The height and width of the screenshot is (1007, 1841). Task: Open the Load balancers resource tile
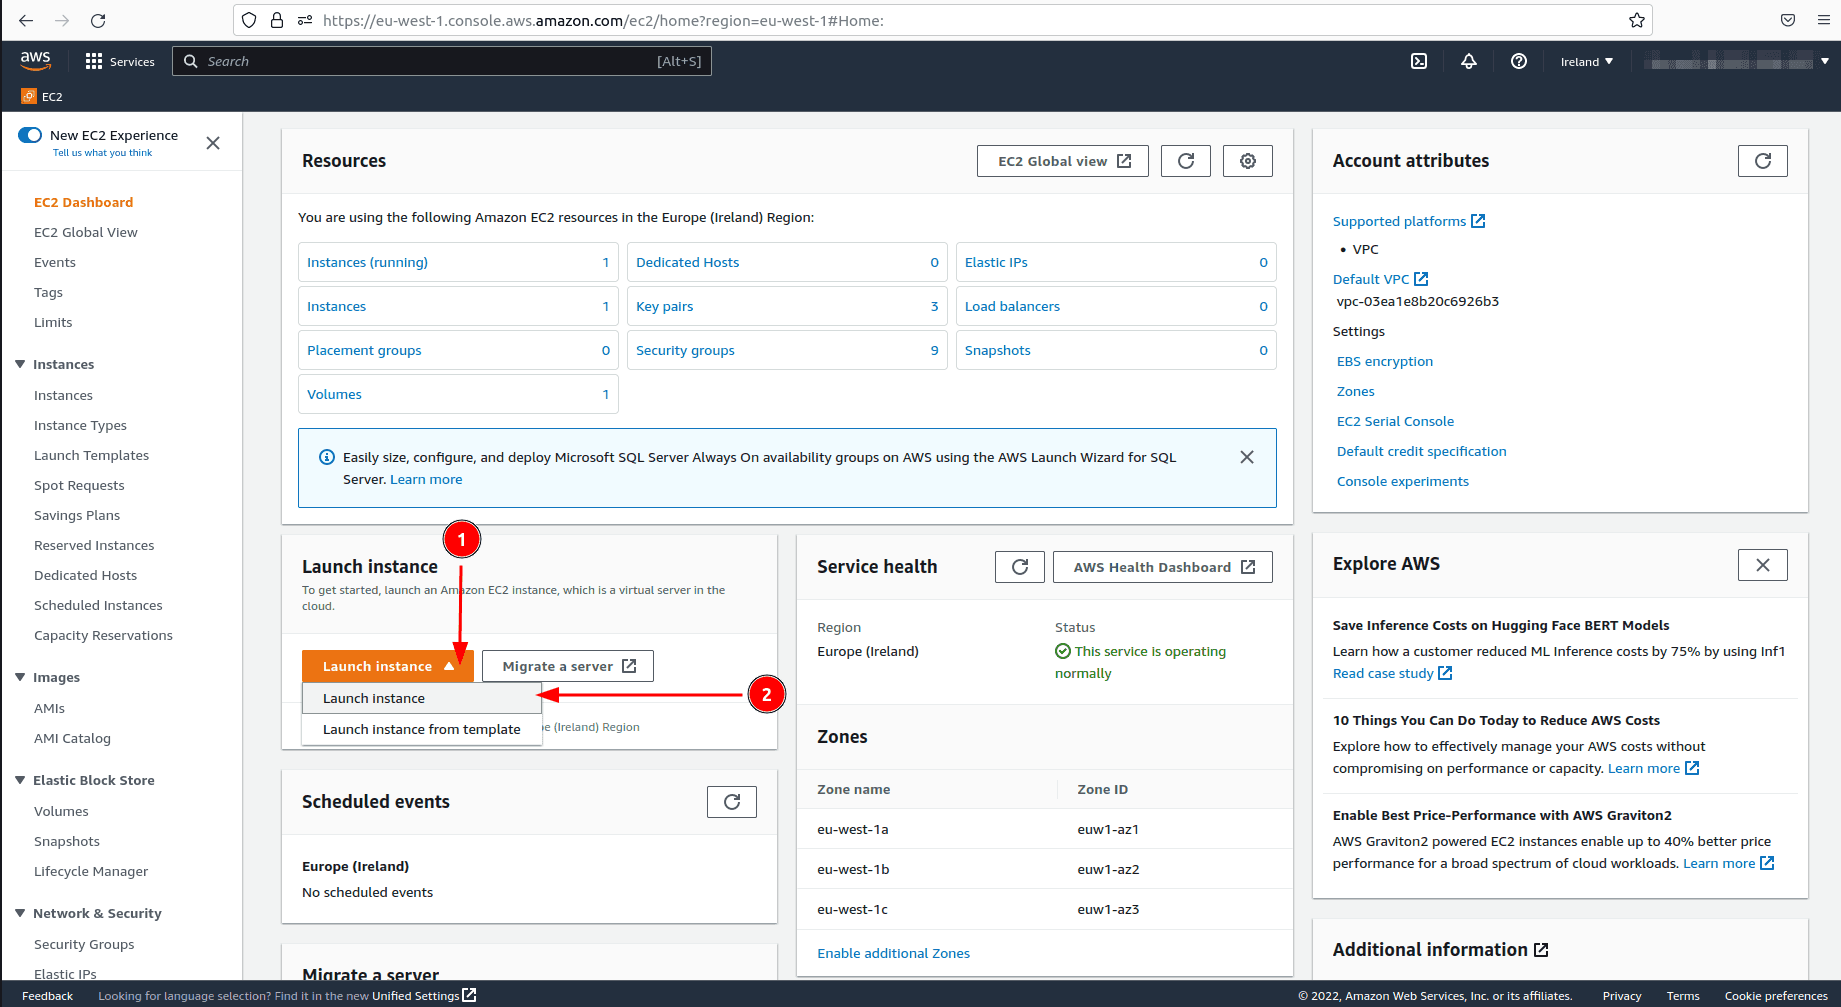1116,306
